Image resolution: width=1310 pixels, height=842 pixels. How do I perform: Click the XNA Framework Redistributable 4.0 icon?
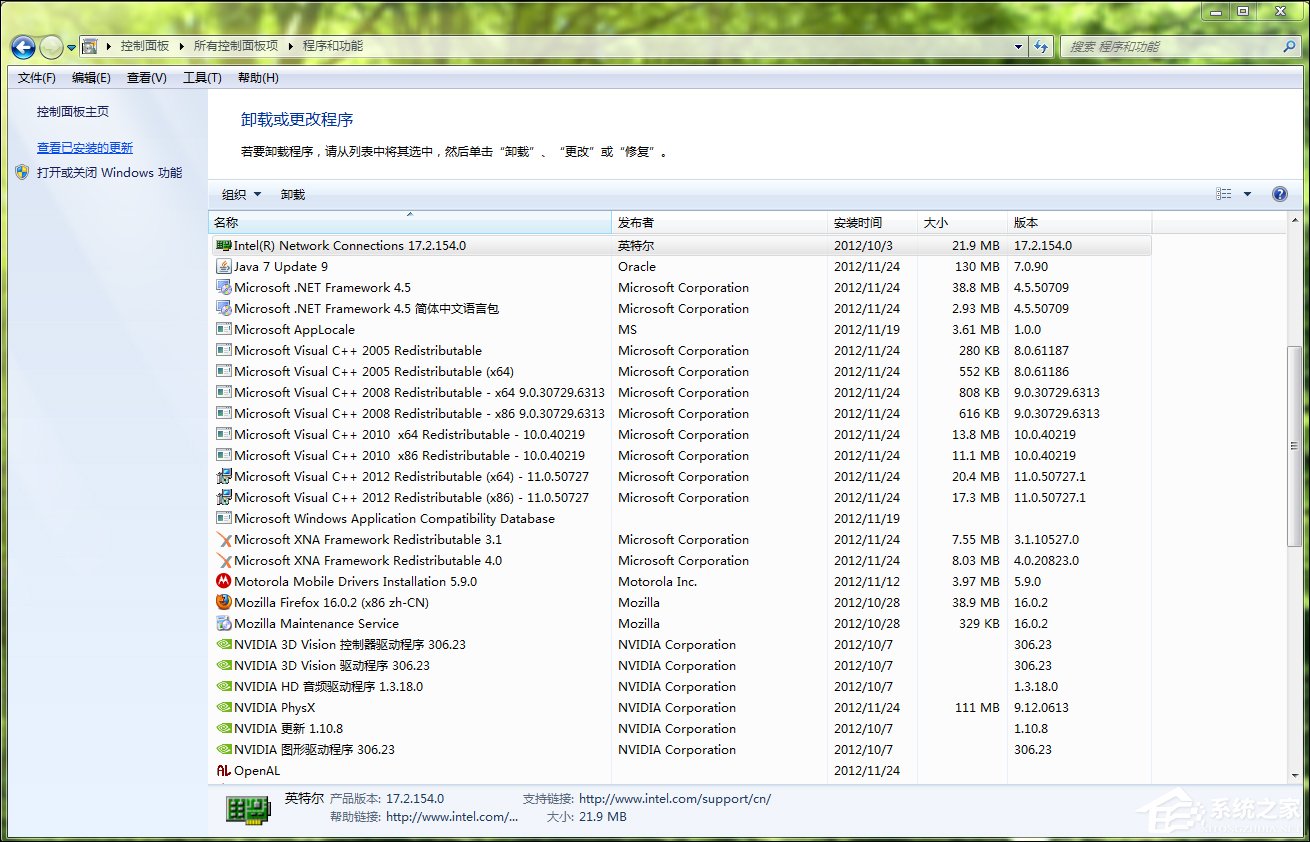(224, 560)
